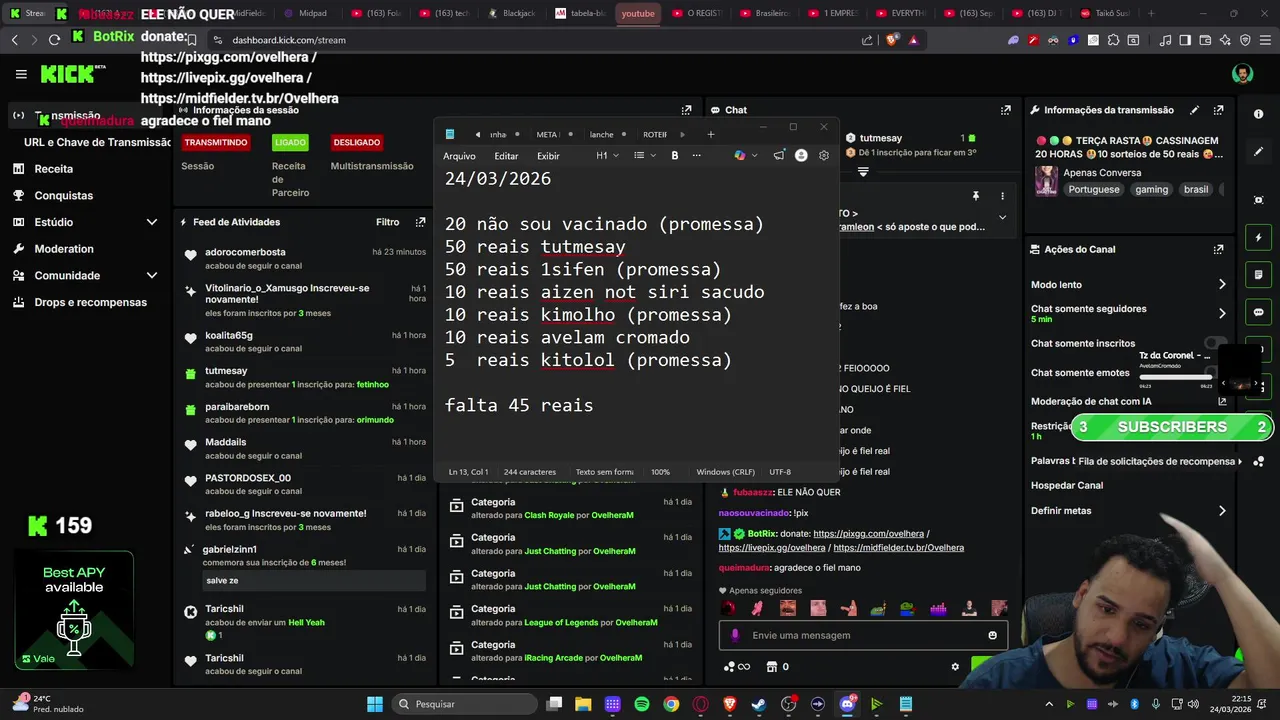Pop out the Ações do Canal panel
The image size is (1280, 720).
click(x=1218, y=249)
